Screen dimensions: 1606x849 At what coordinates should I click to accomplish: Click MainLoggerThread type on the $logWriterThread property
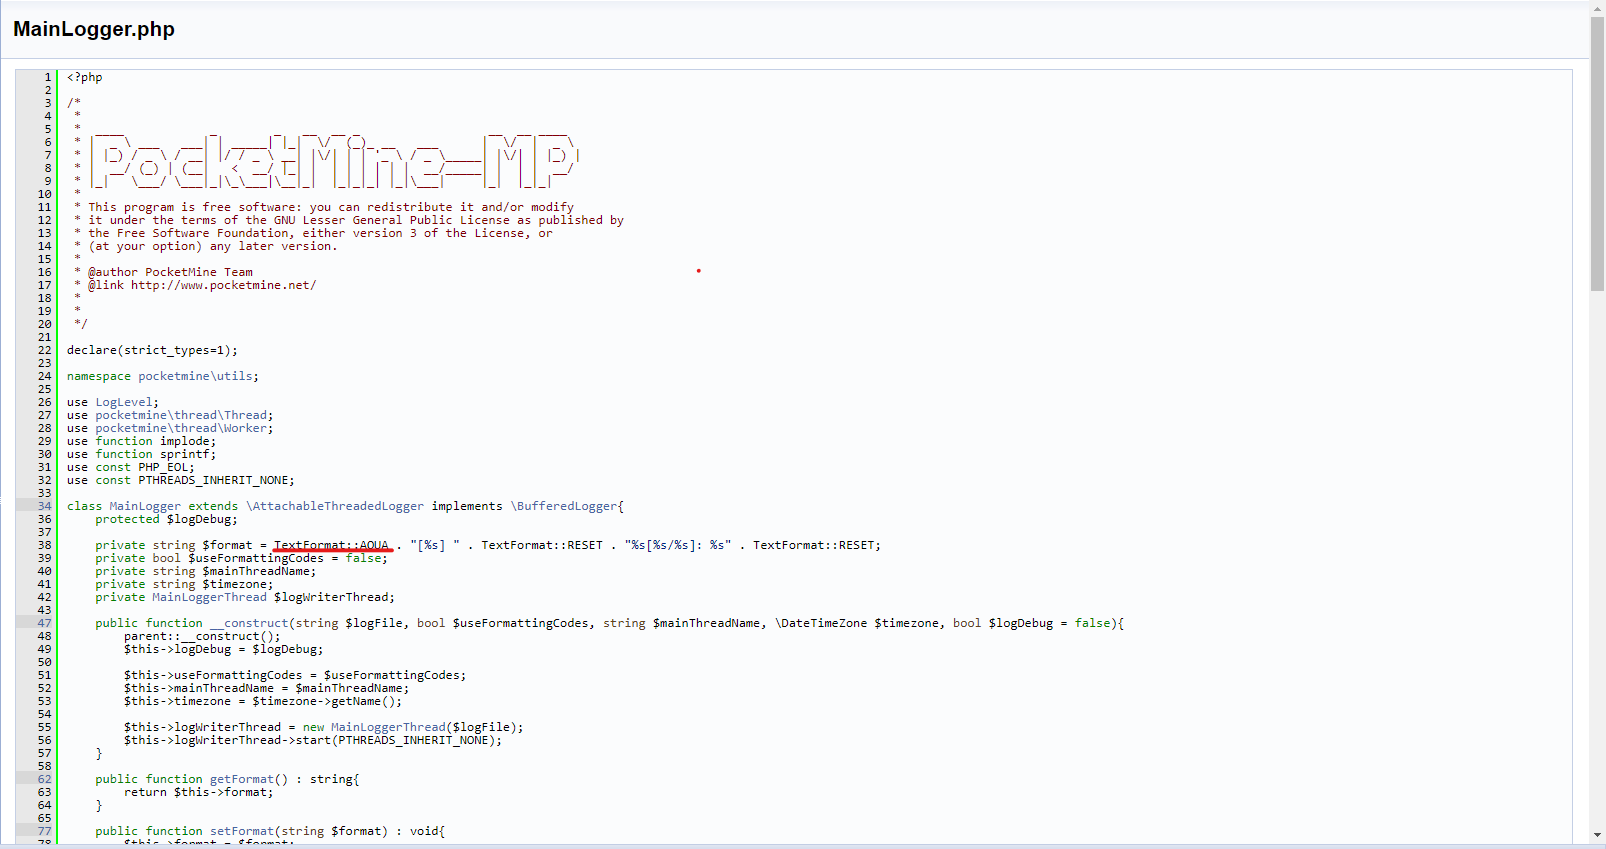(x=209, y=598)
